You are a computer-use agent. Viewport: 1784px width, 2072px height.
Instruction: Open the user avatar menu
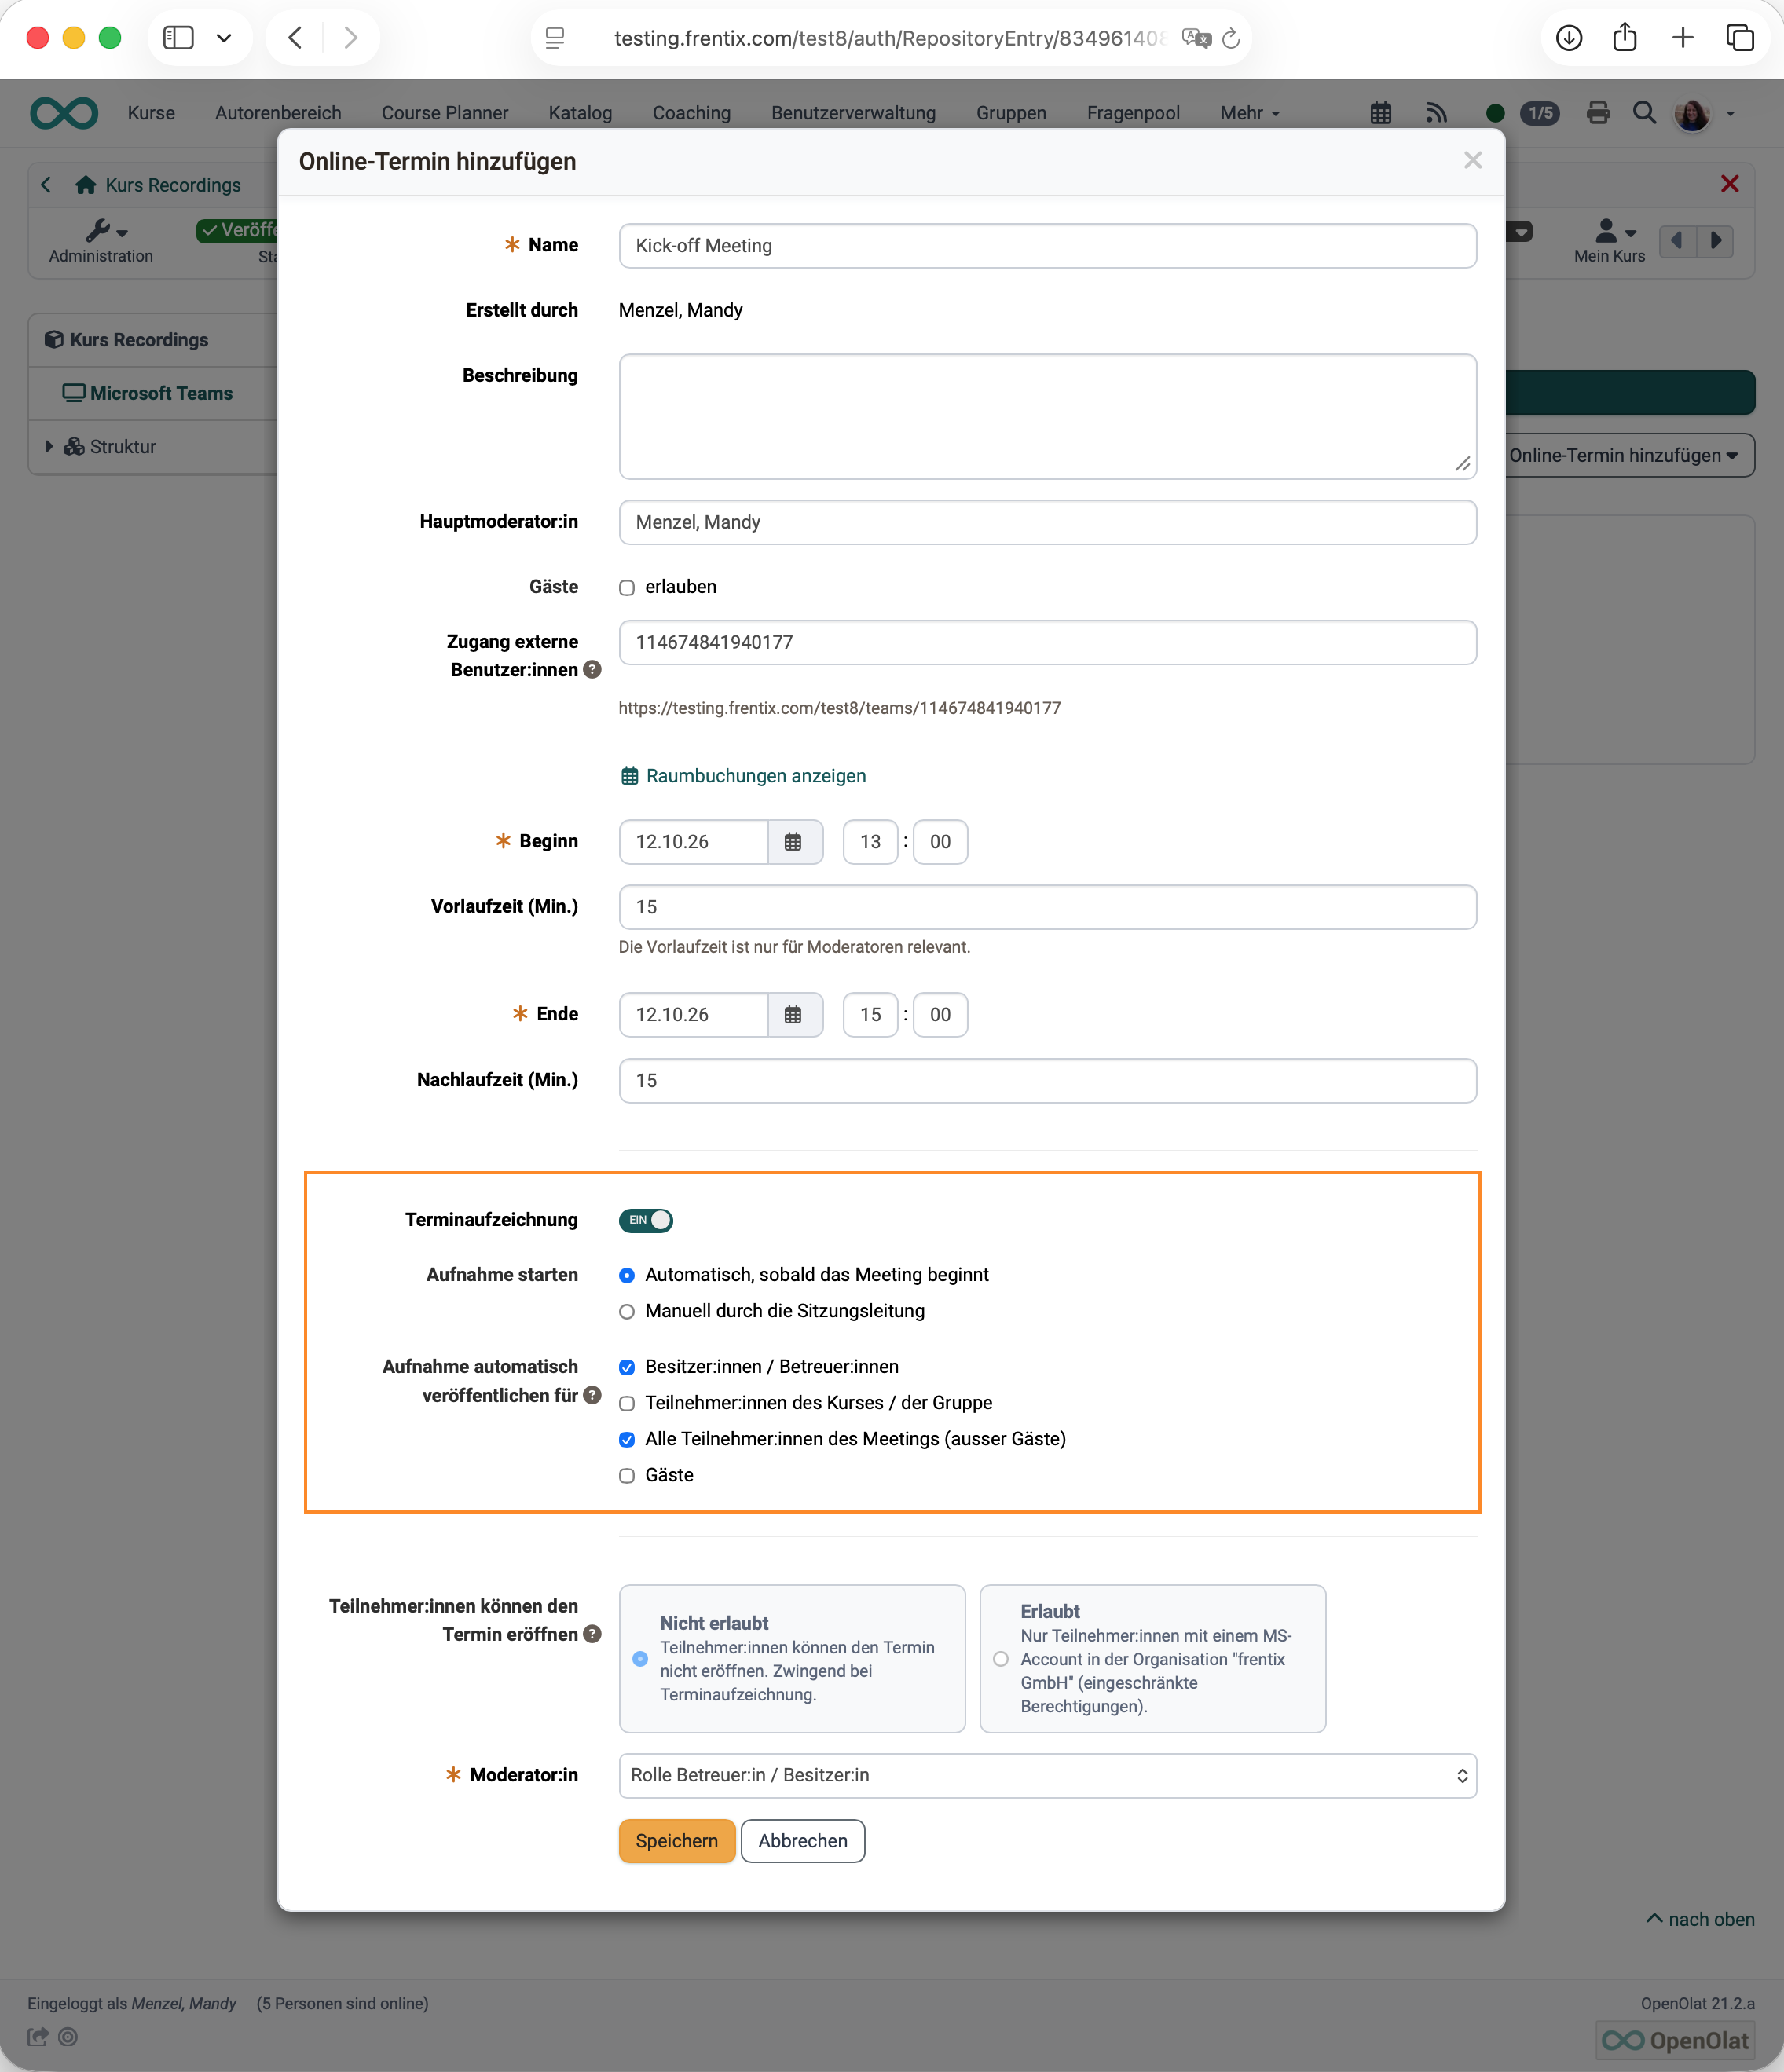click(x=1704, y=114)
